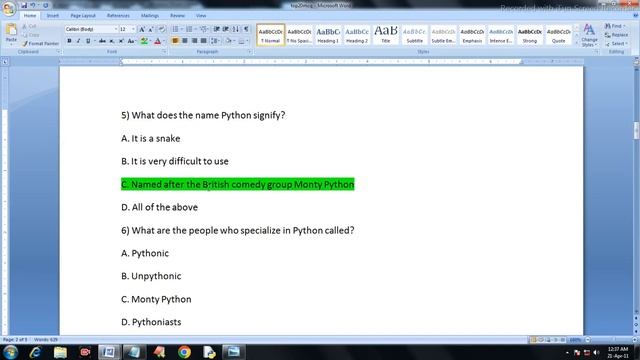This screenshot has width=640, height=360.
Task: Open Paragraph dialog launcher
Action: pos(249,52)
